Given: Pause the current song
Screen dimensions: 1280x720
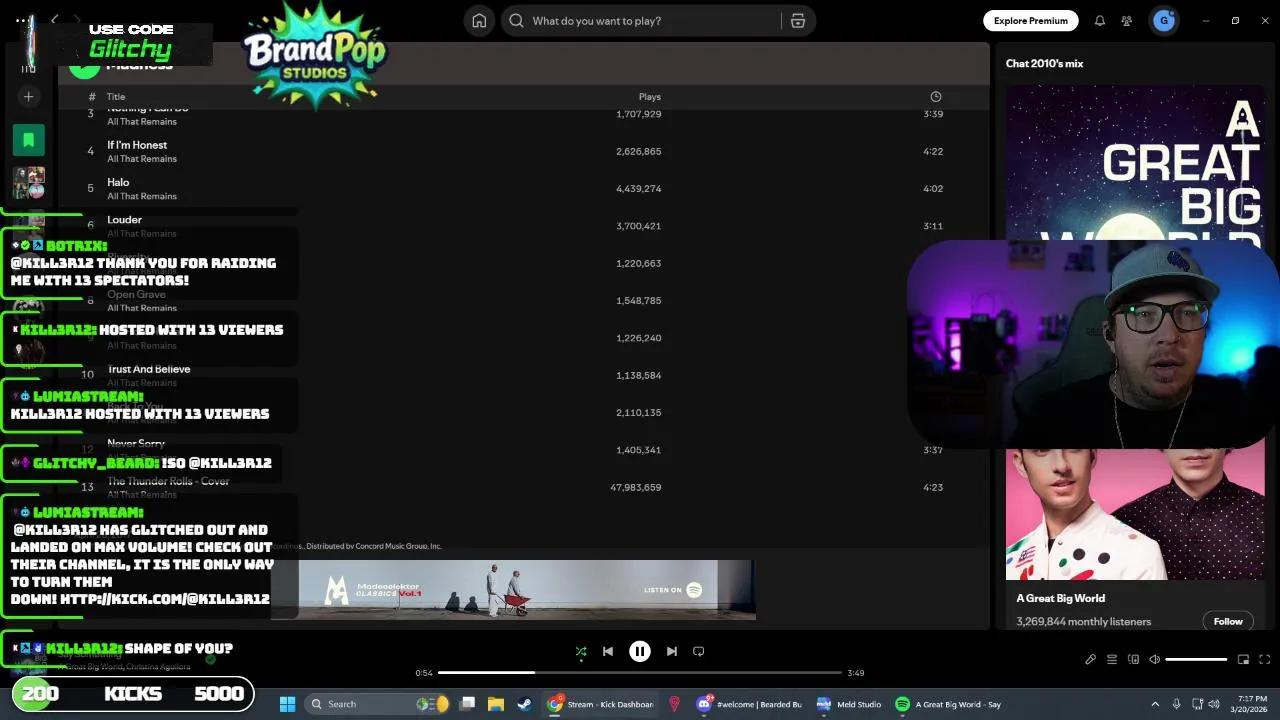Looking at the screenshot, I should point(640,651).
